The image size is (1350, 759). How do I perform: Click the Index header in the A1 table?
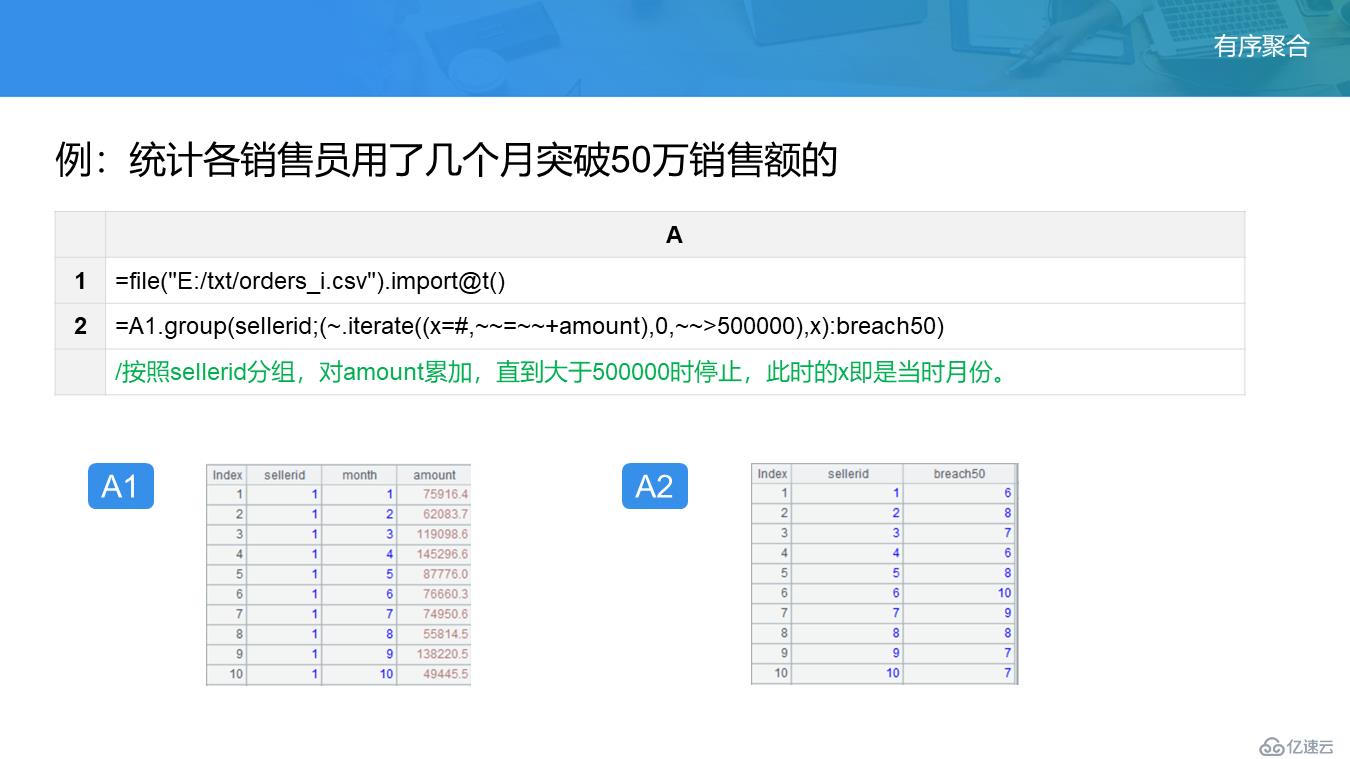(x=227, y=475)
